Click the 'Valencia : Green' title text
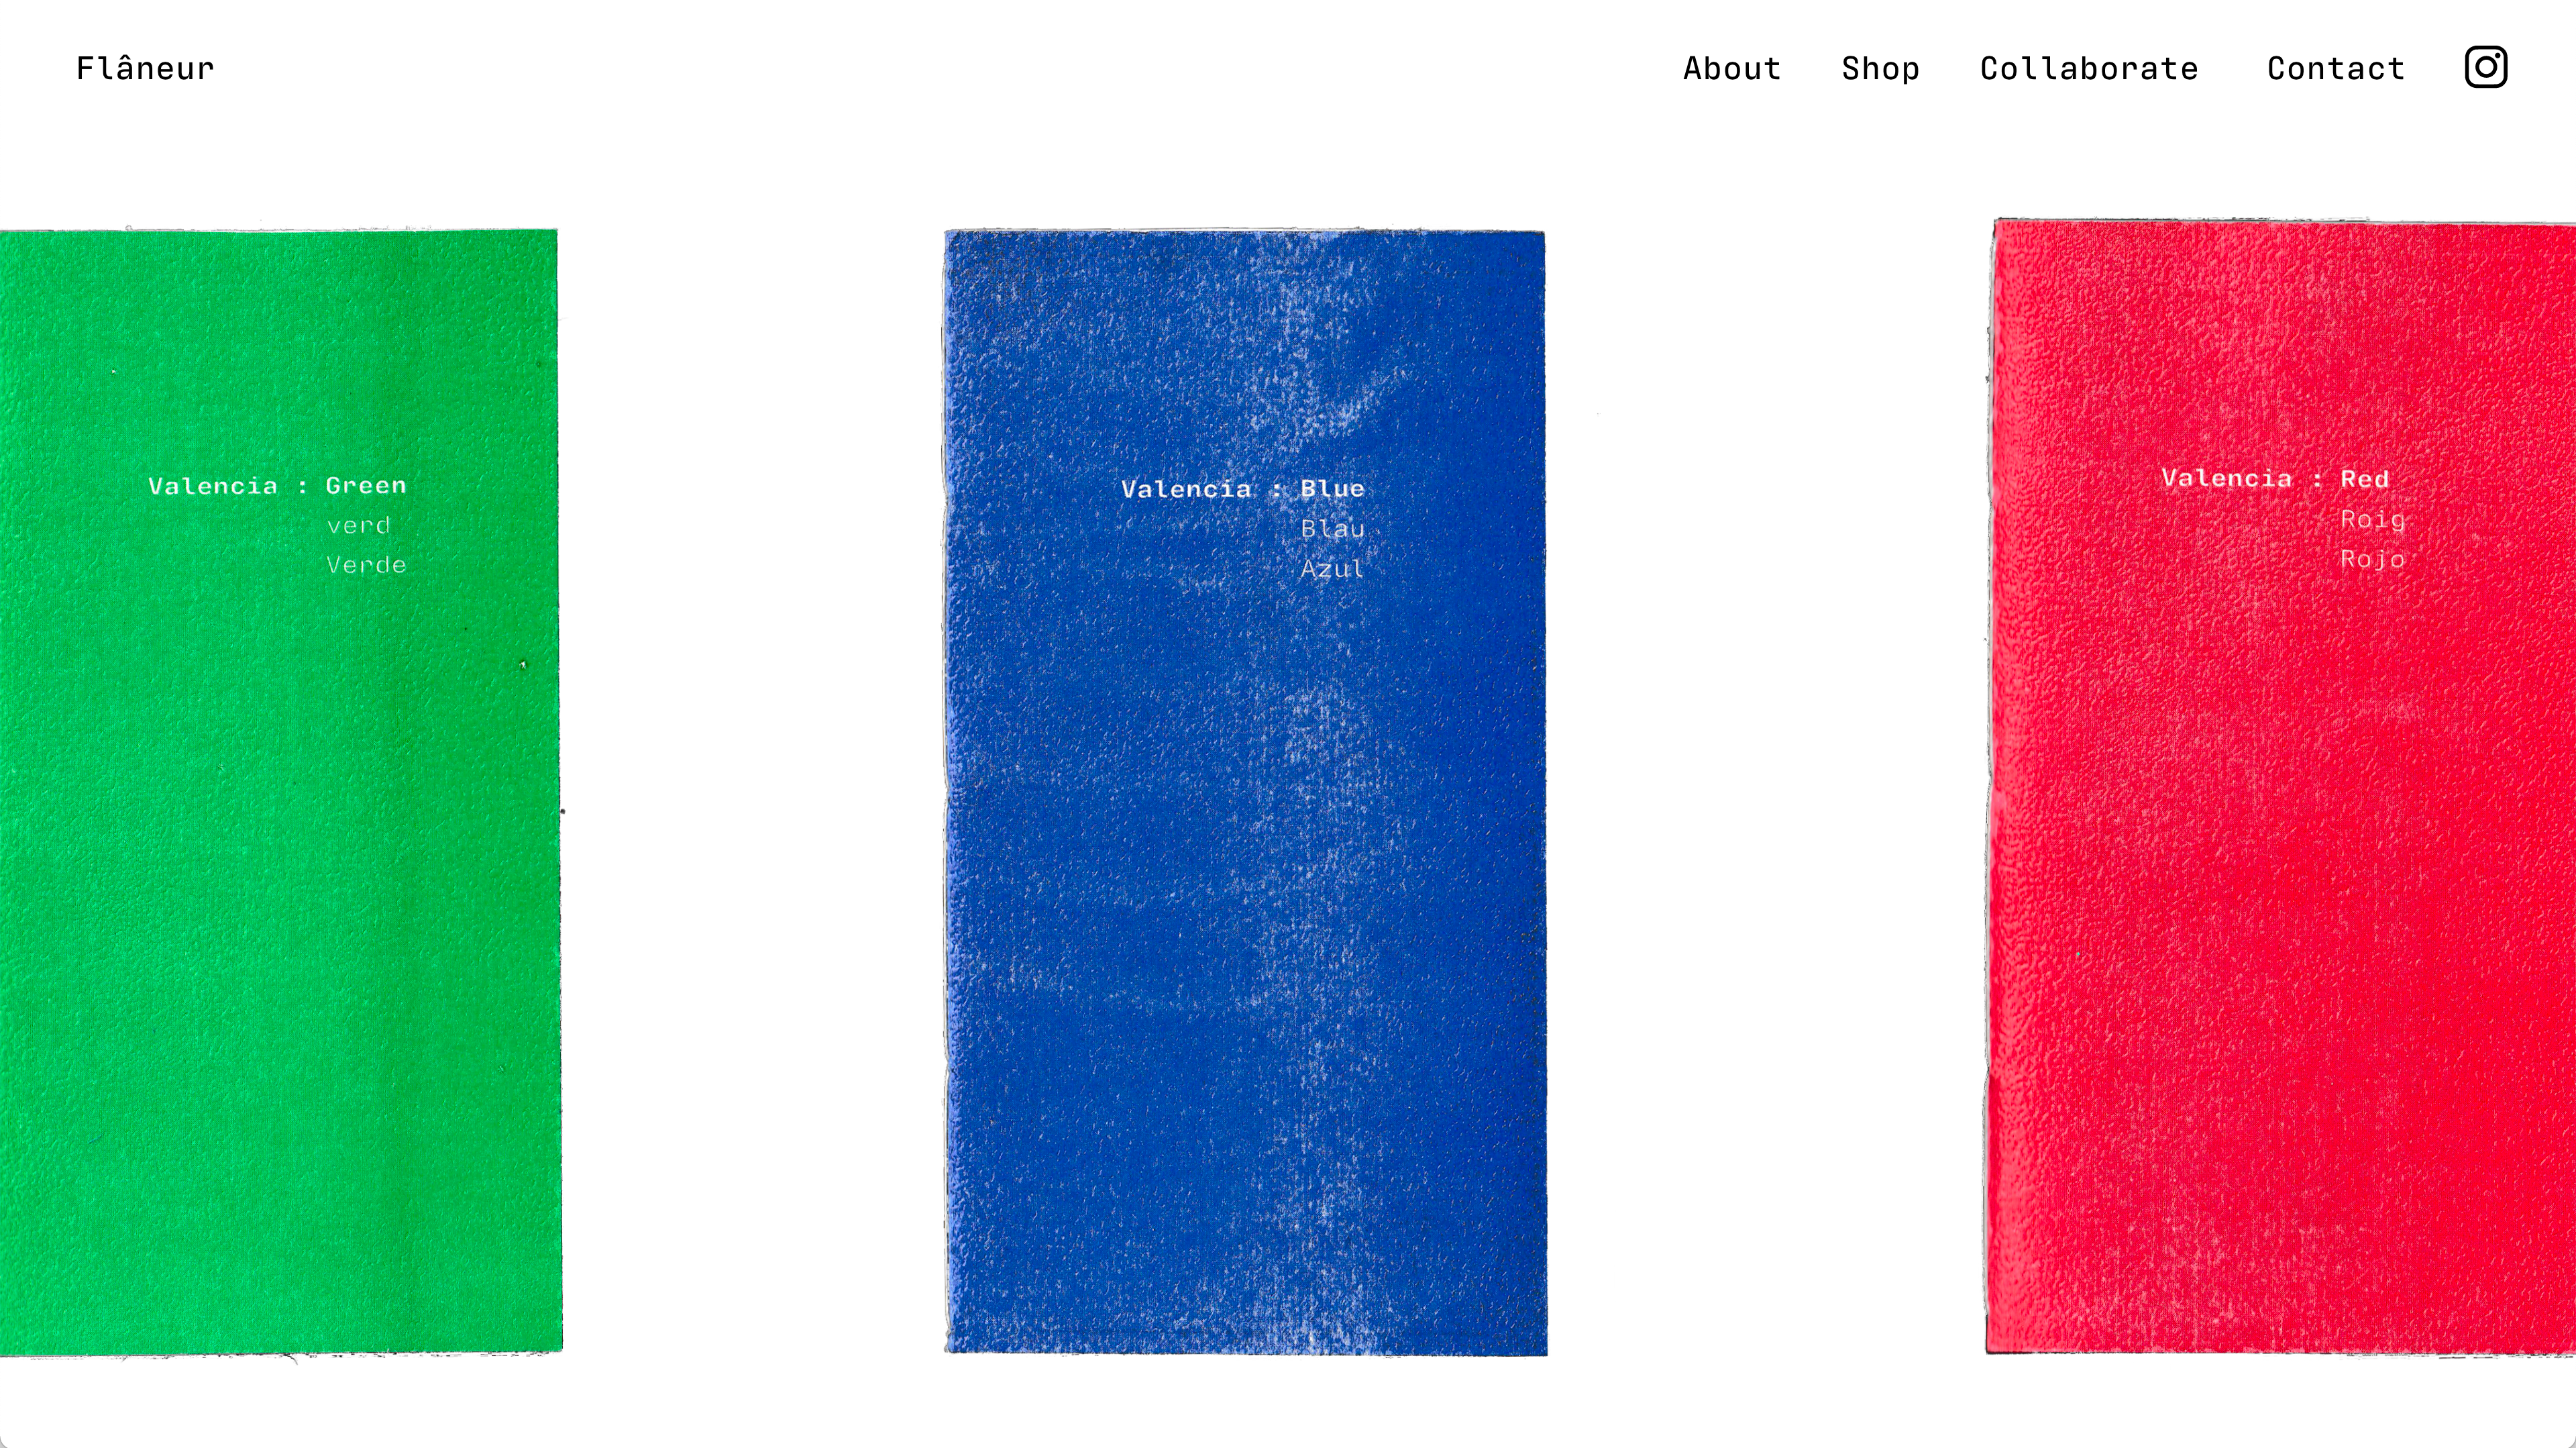 [x=277, y=486]
